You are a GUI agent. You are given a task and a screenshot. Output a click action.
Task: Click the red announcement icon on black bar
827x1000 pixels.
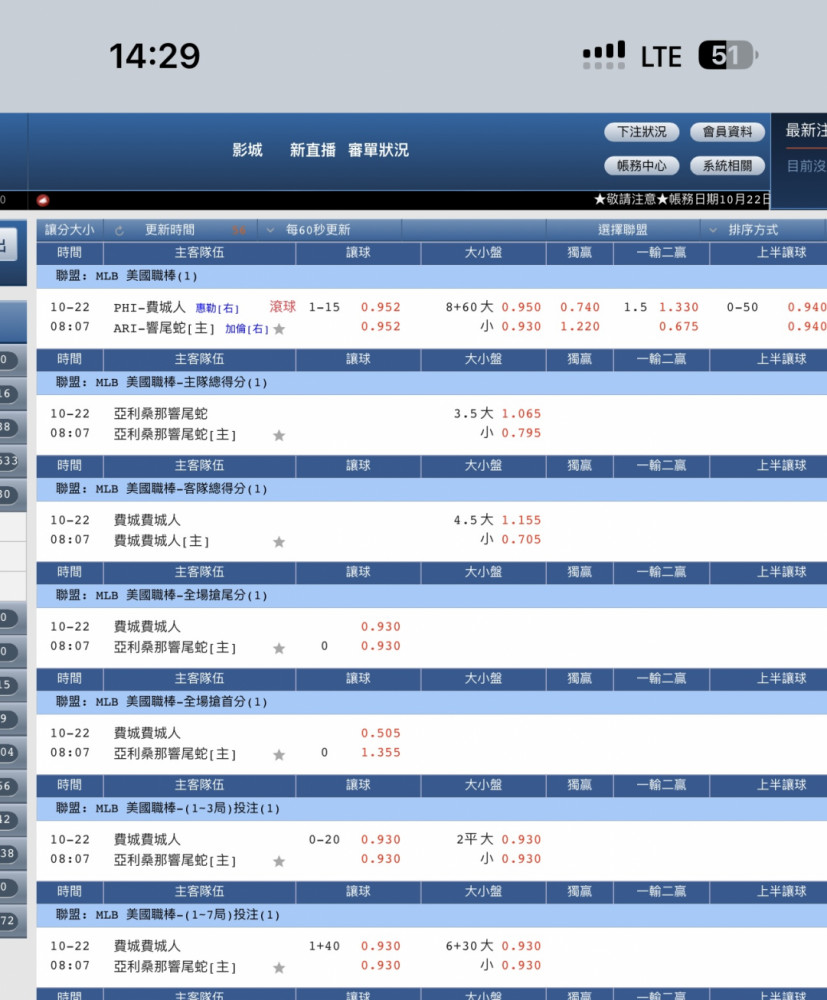pyautogui.click(x=43, y=200)
